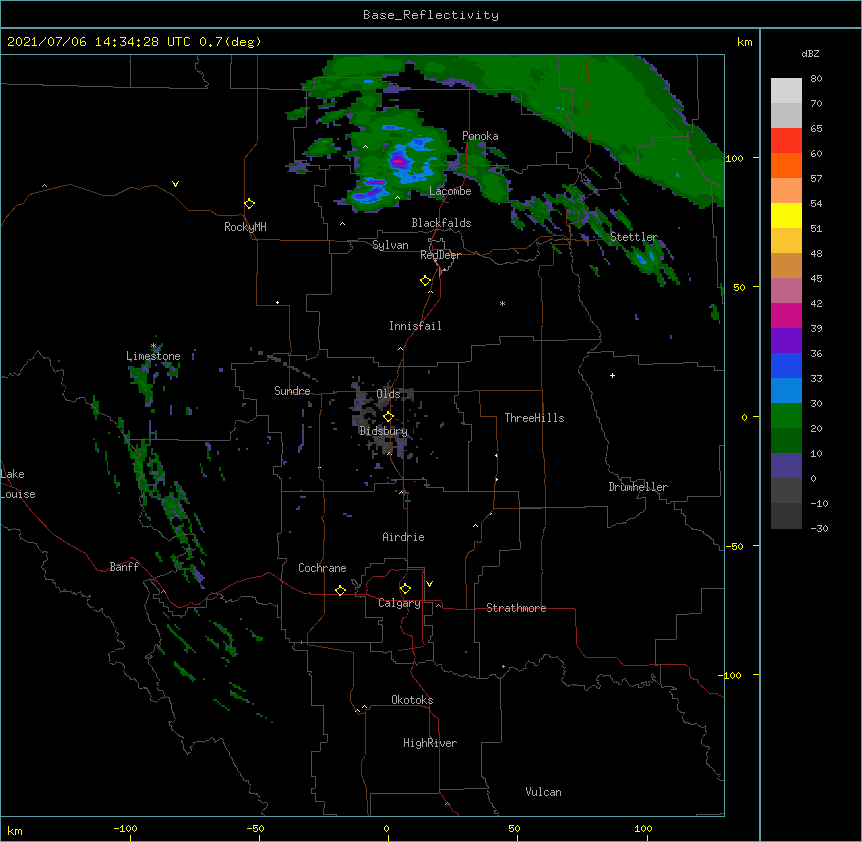The image size is (862, 842).
Task: Click the Okotoks label
Action: tap(412, 700)
